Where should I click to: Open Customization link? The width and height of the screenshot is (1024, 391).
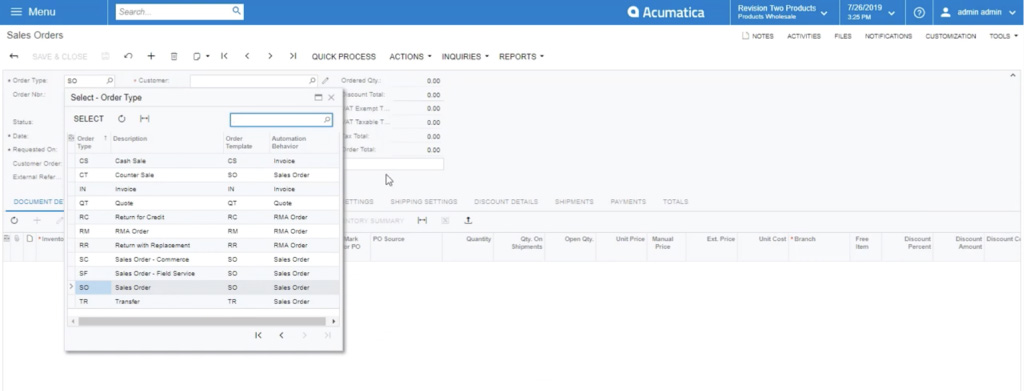951,37
